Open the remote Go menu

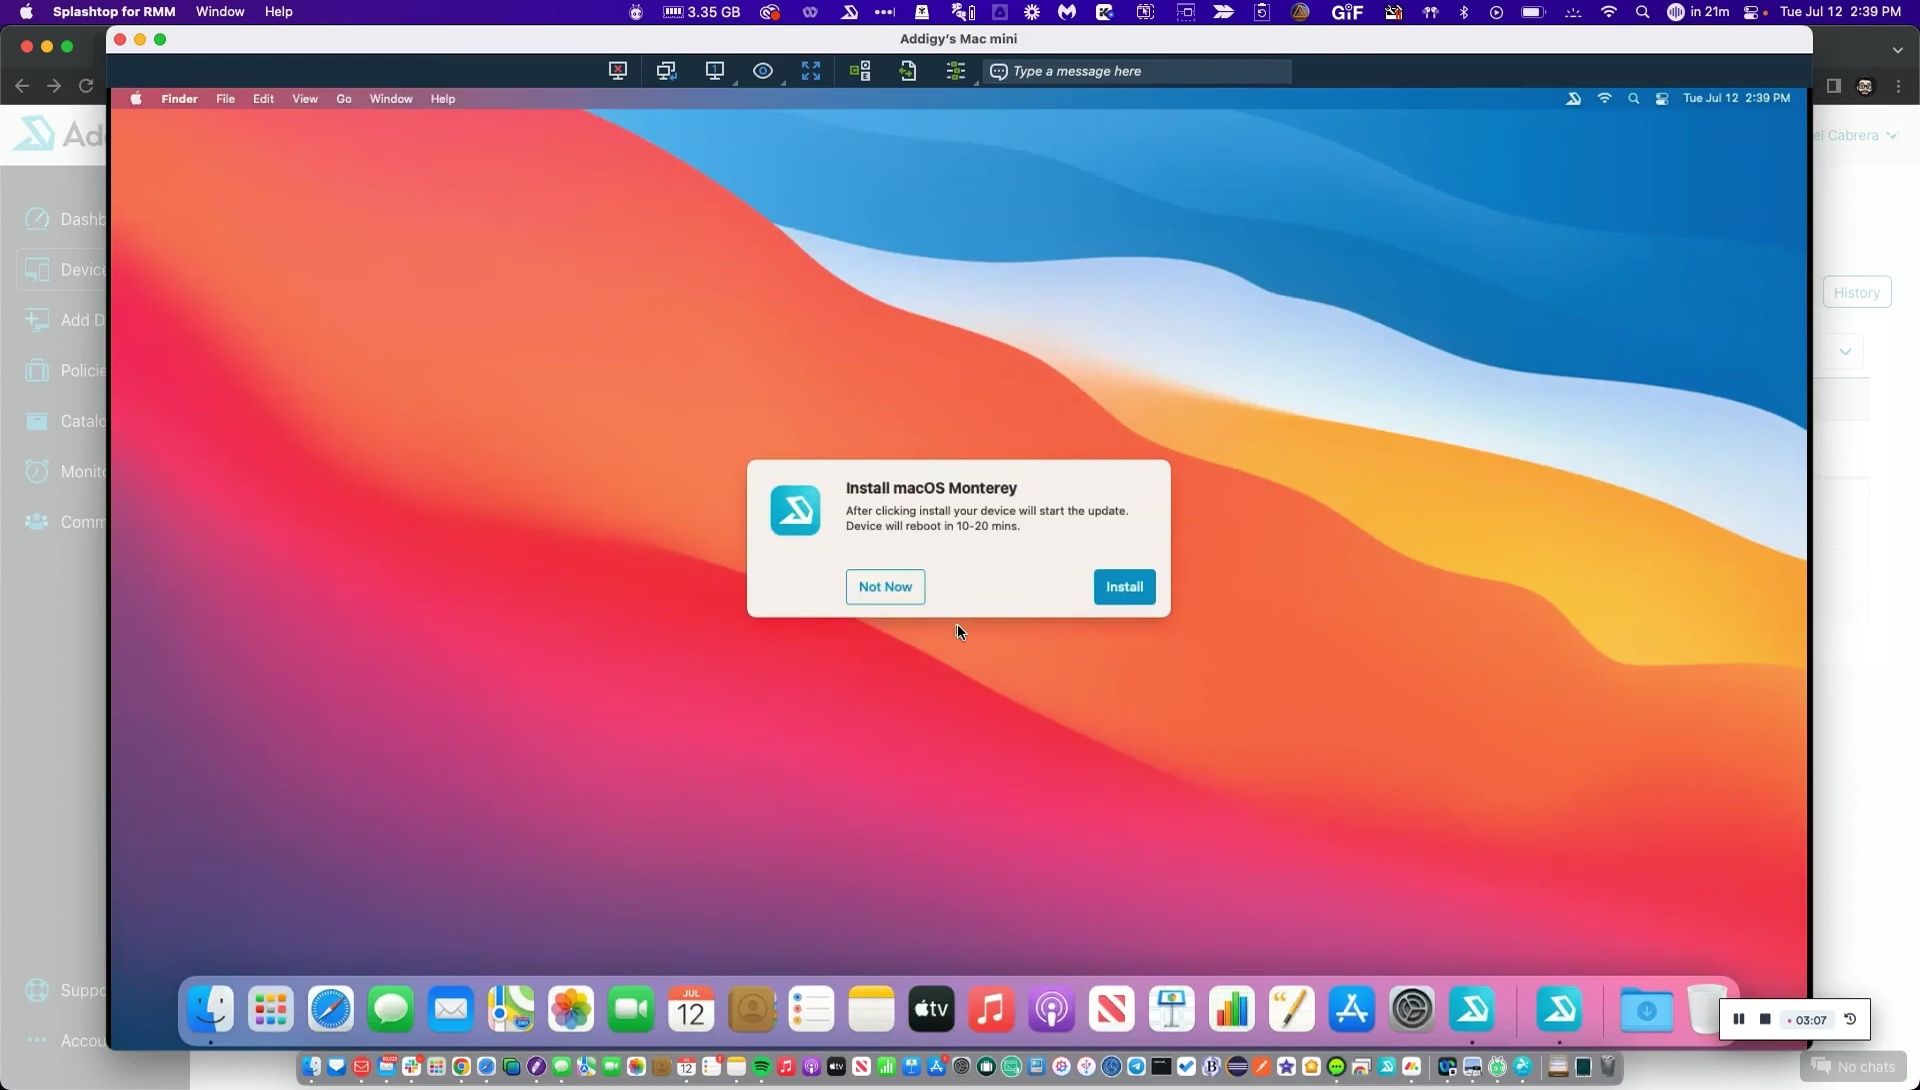(344, 99)
